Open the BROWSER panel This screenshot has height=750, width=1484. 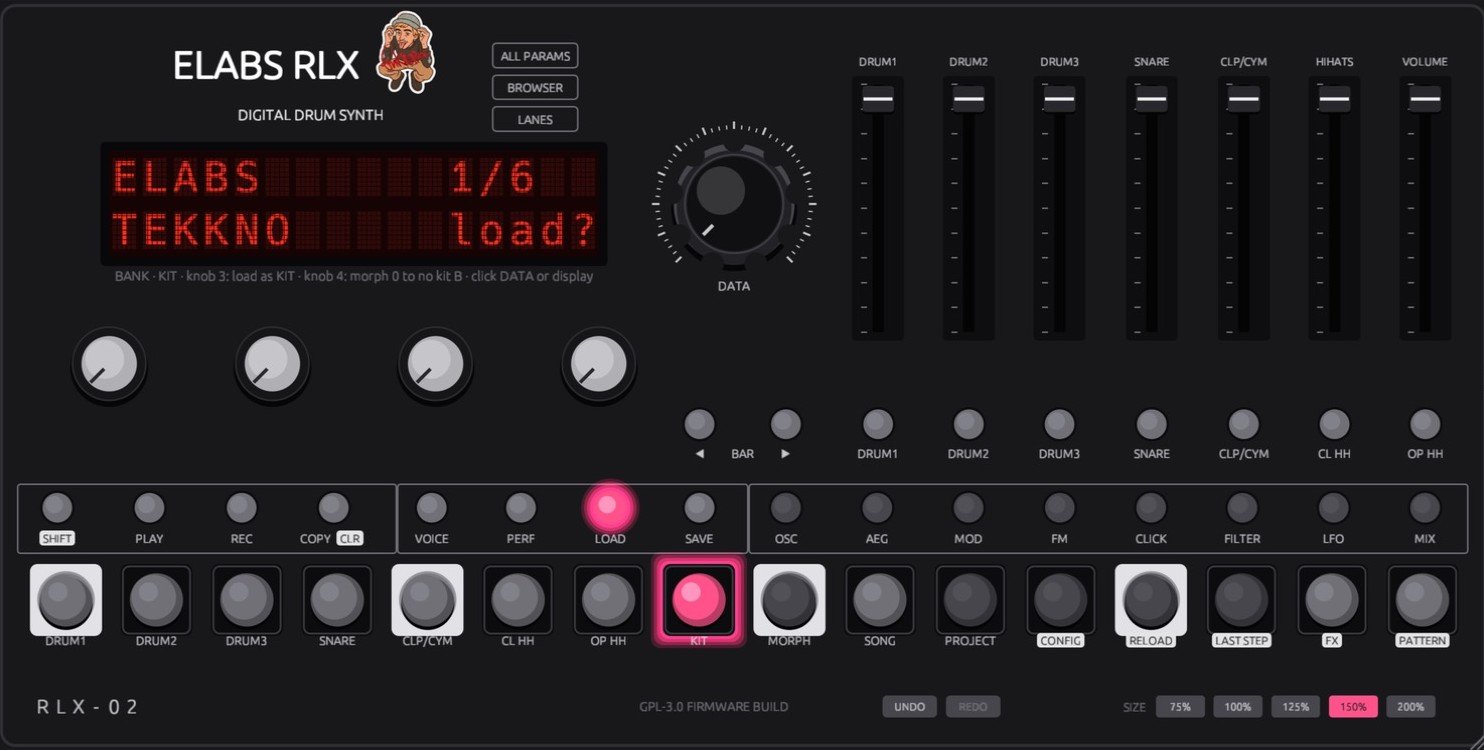(x=535, y=88)
